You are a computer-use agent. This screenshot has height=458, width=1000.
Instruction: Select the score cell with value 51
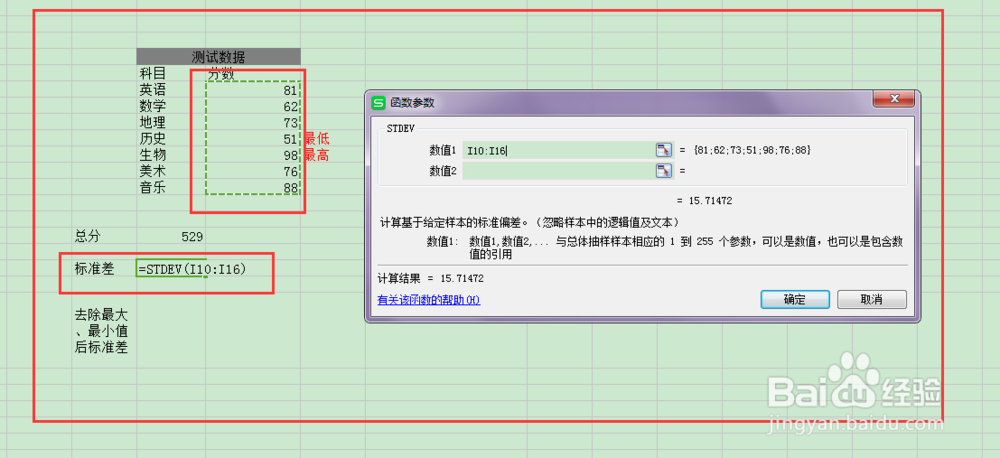(253, 138)
